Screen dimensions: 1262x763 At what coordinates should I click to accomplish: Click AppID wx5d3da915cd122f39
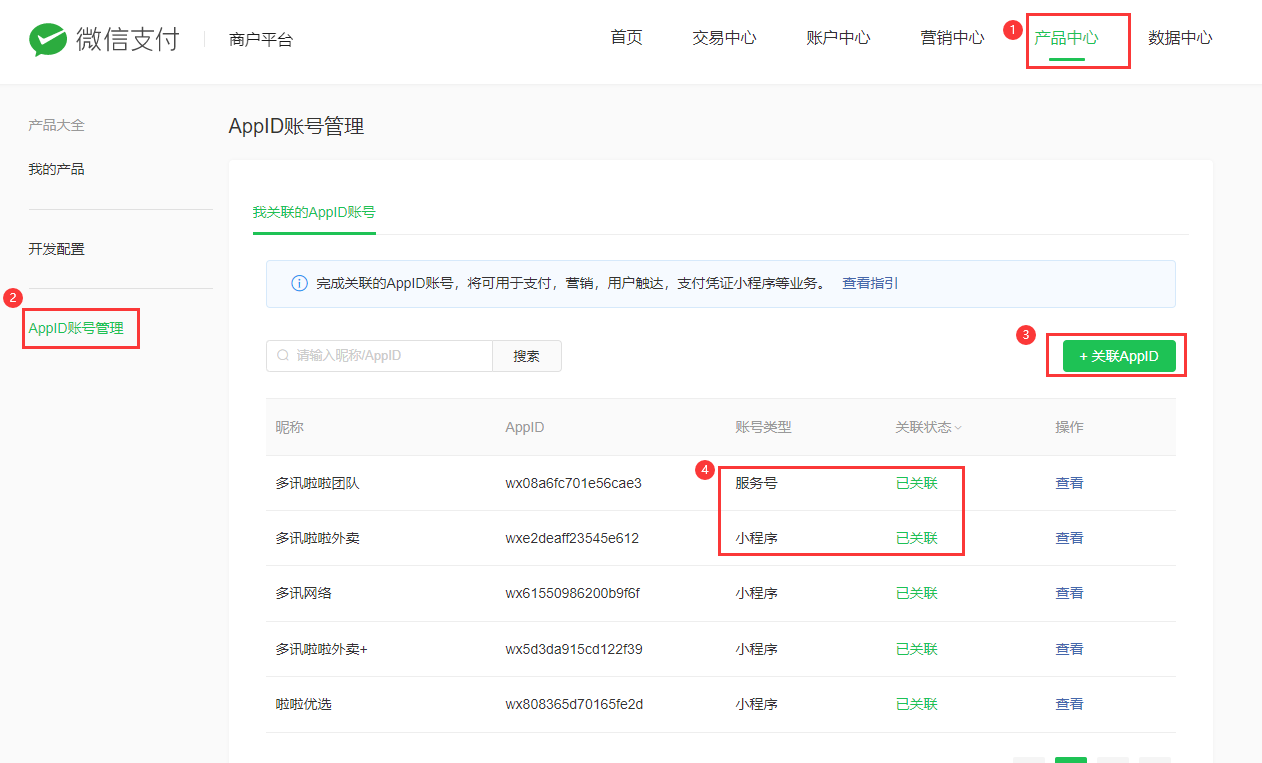coord(574,649)
